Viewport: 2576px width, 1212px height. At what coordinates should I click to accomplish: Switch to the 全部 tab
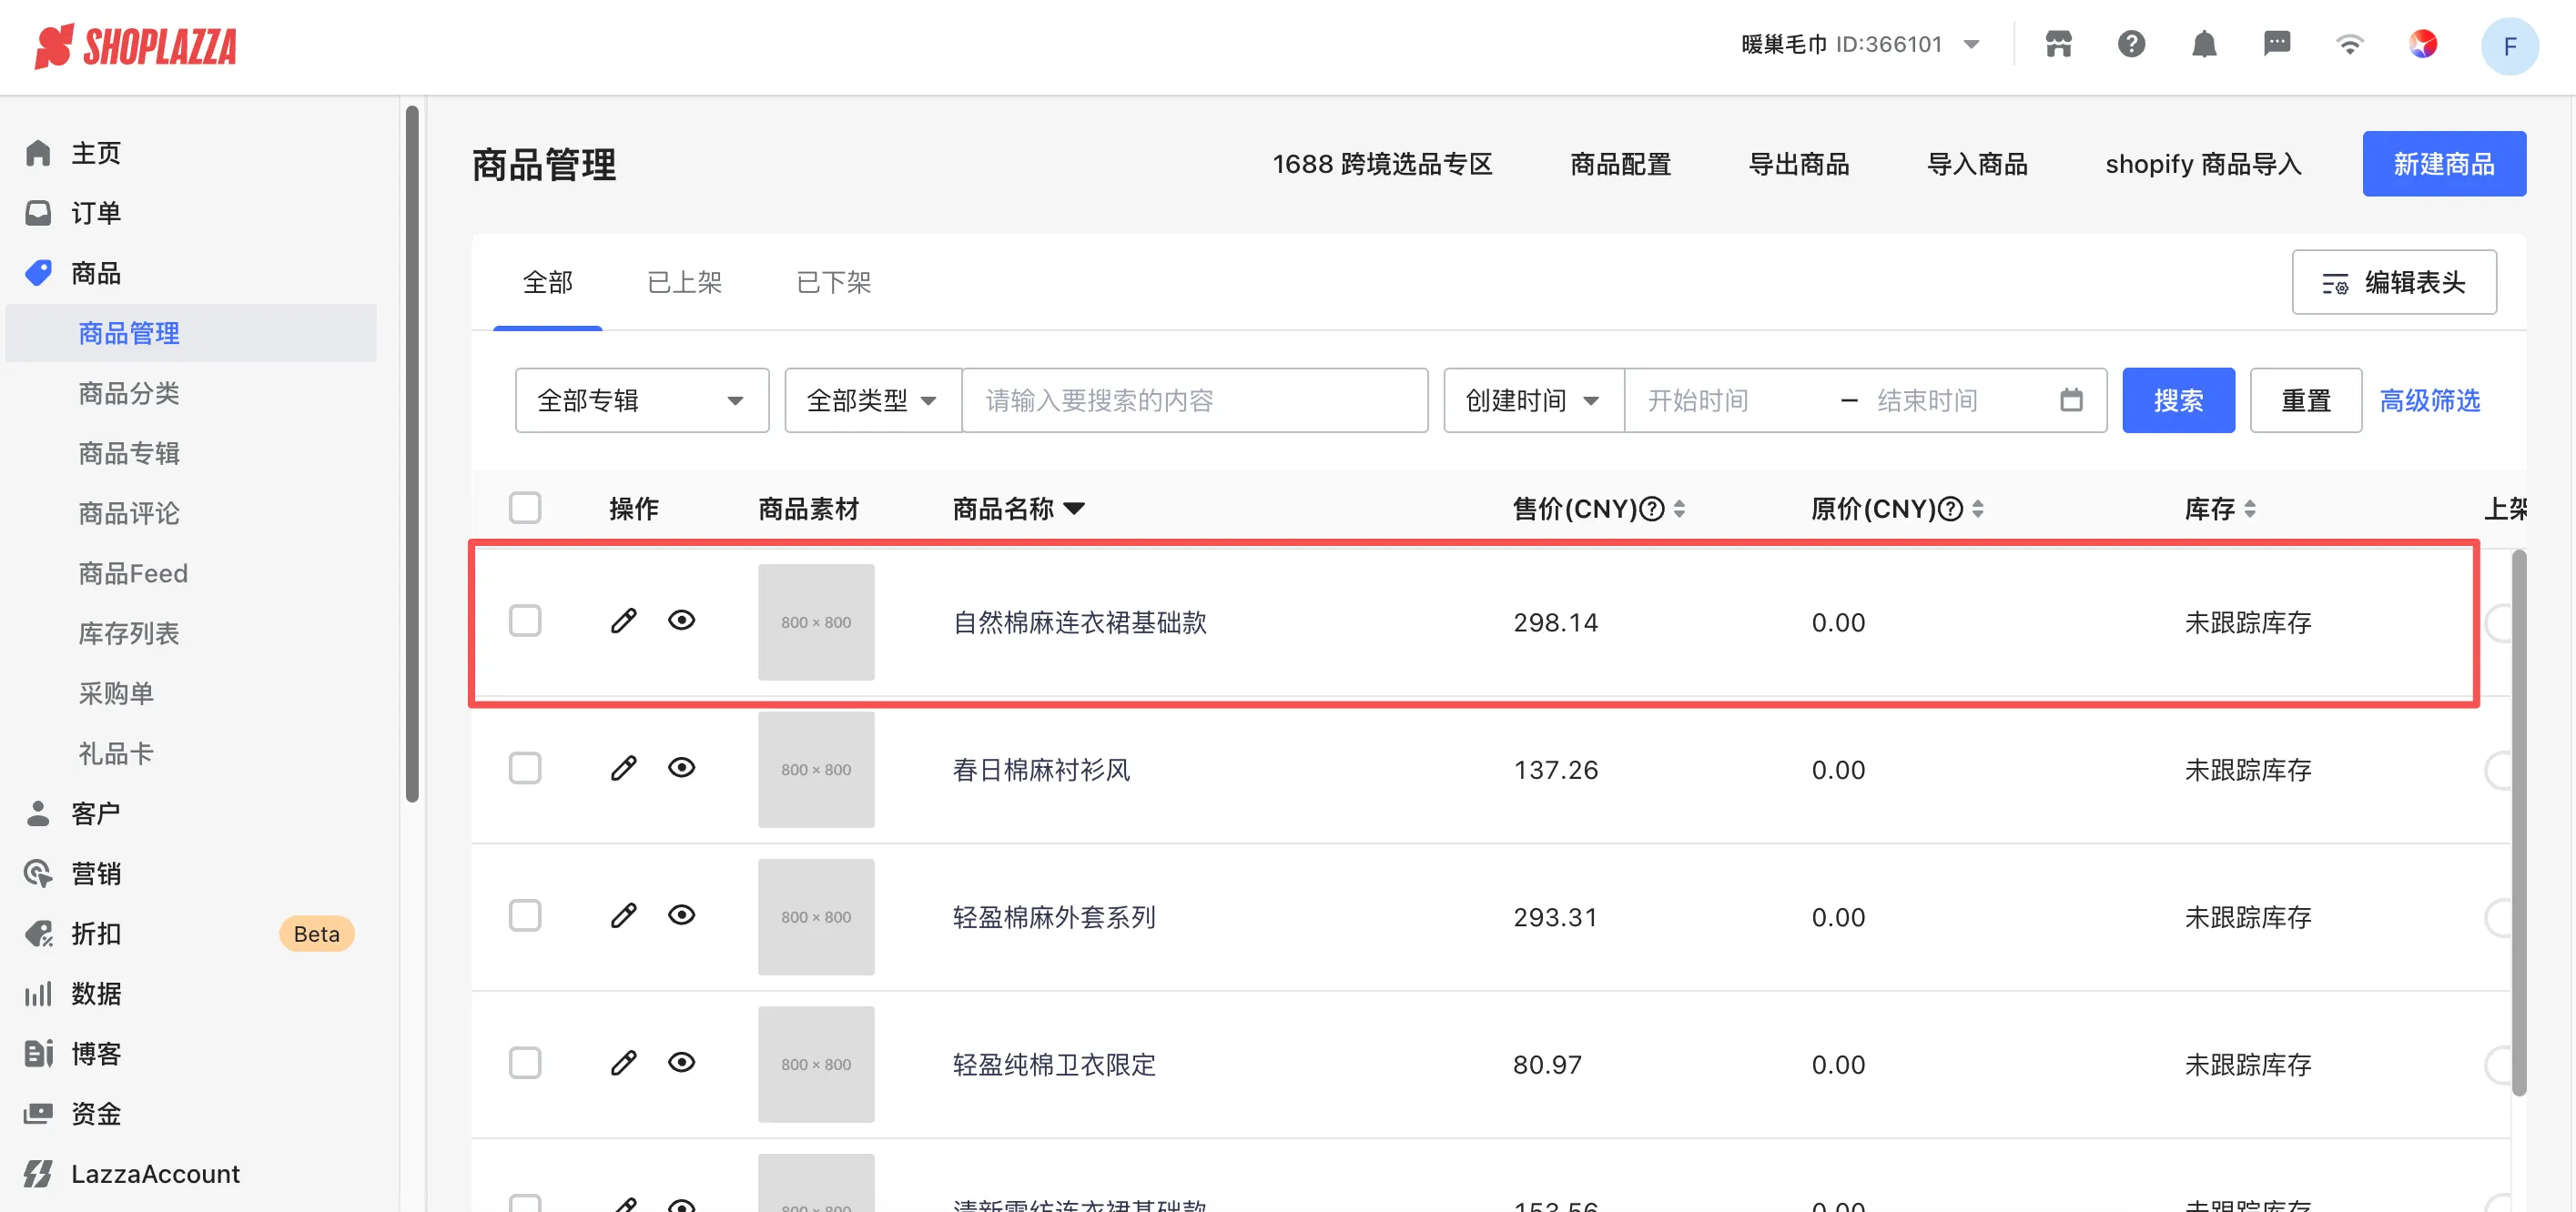pos(548,282)
